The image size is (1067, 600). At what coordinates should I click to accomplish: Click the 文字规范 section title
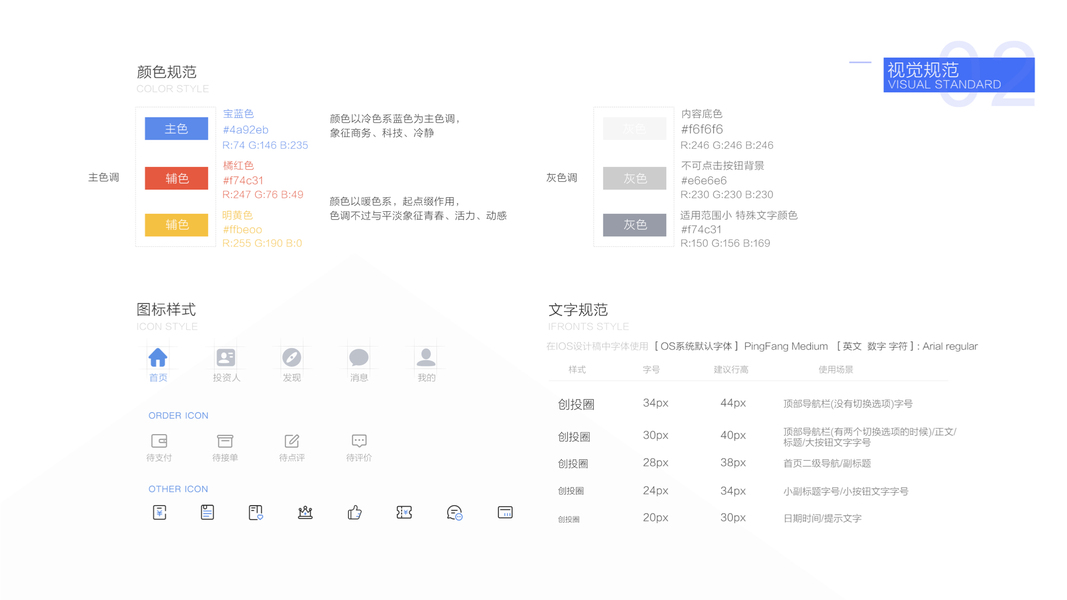click(578, 310)
